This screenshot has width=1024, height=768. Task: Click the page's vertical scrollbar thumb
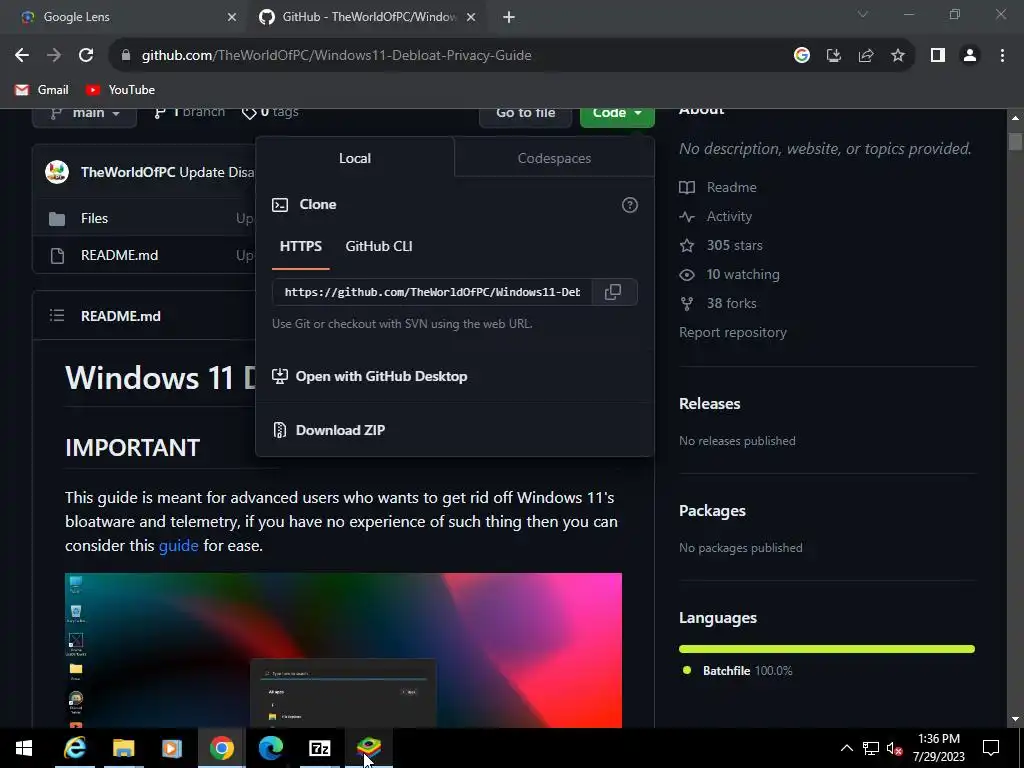click(1014, 142)
